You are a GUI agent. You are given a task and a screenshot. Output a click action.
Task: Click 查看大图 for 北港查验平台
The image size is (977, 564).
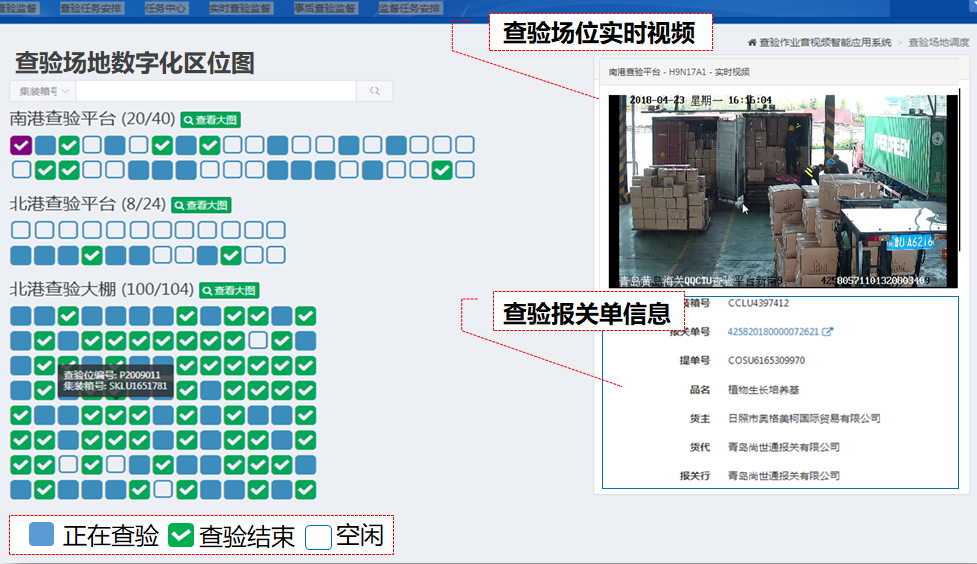pyautogui.click(x=201, y=205)
